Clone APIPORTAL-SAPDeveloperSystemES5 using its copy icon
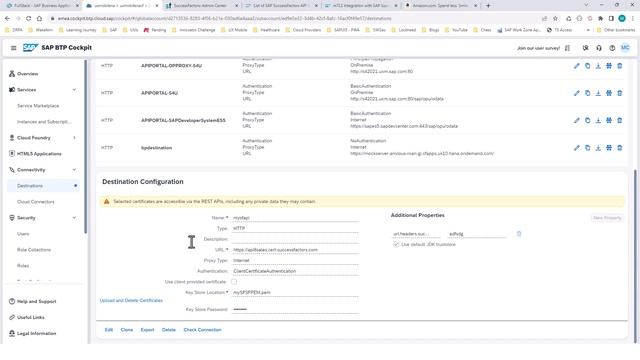Image resolution: width=640 pixels, height=360 pixels. [587, 120]
